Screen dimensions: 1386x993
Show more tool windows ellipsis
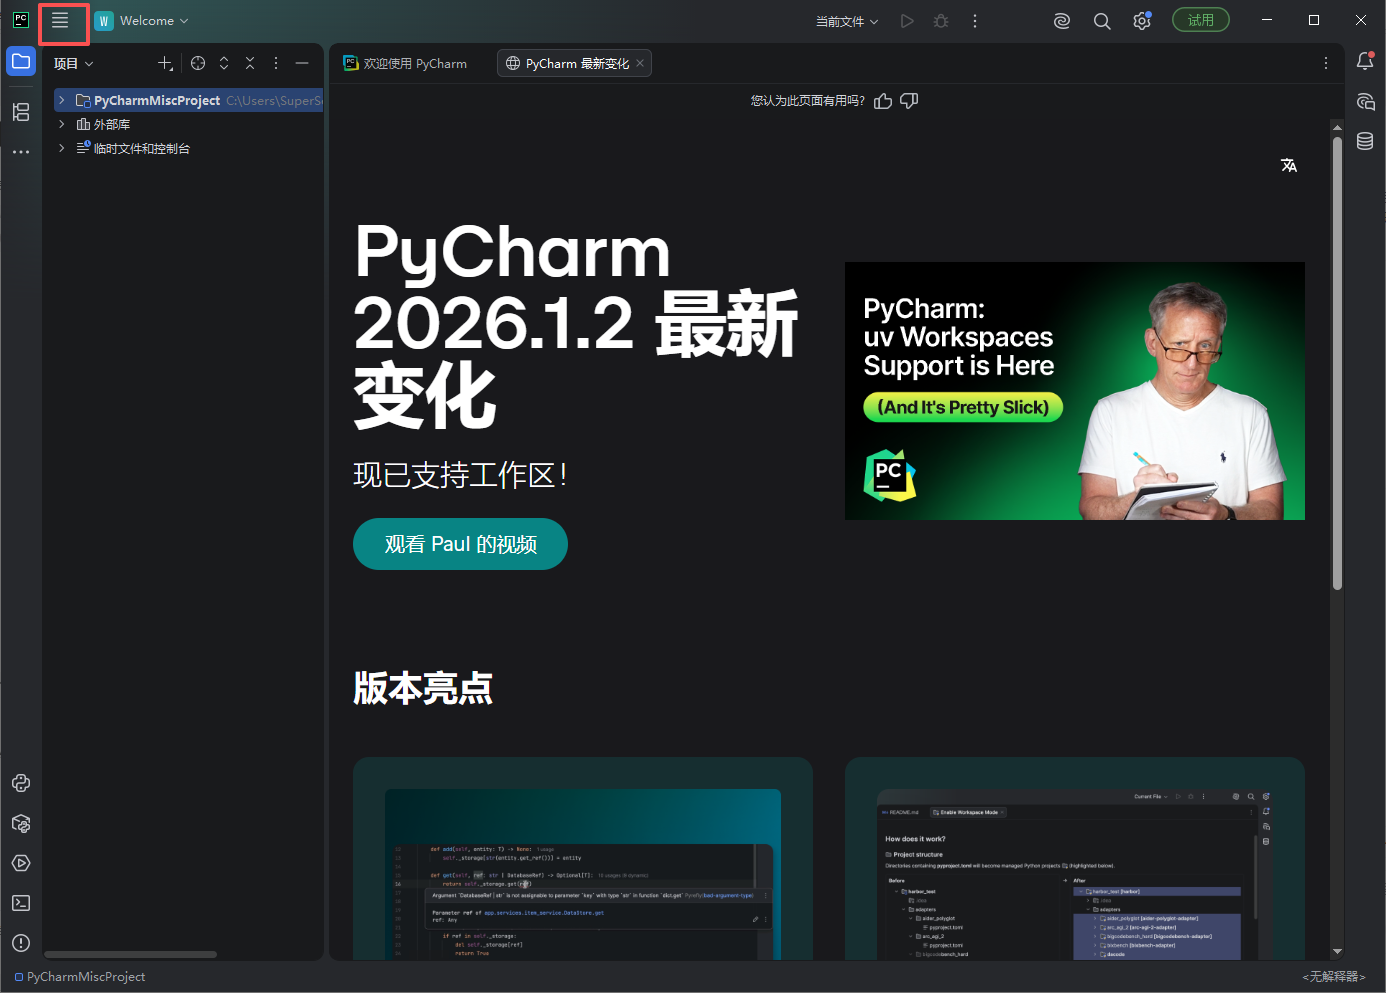click(x=21, y=152)
